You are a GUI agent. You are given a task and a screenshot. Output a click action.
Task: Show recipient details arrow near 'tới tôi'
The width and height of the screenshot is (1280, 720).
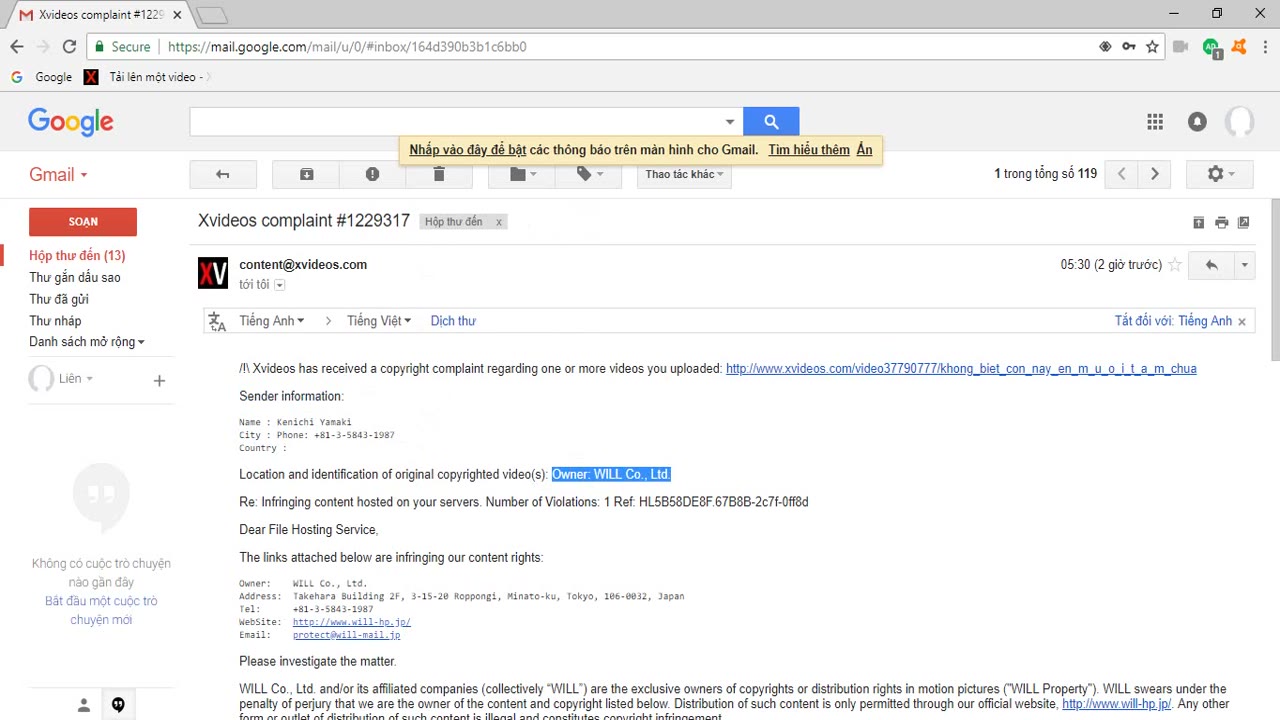click(x=280, y=285)
